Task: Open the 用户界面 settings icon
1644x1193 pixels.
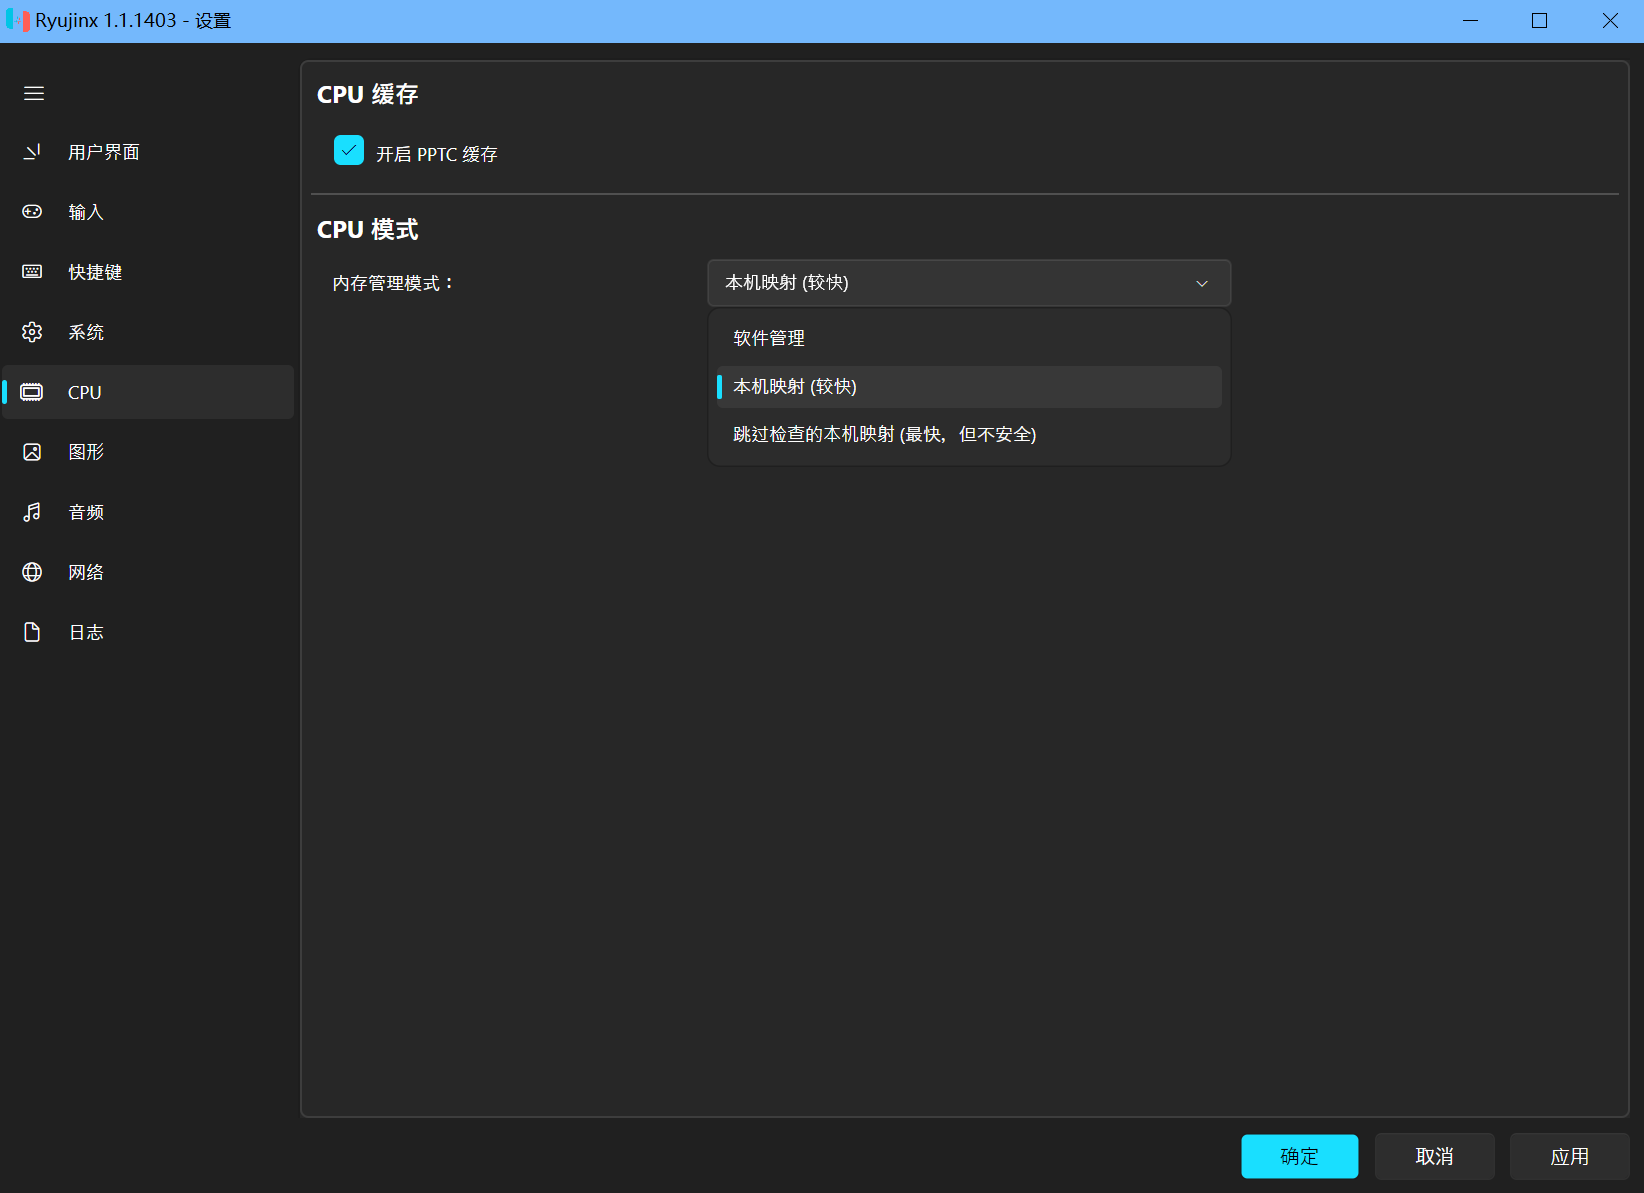Action: coord(32,152)
